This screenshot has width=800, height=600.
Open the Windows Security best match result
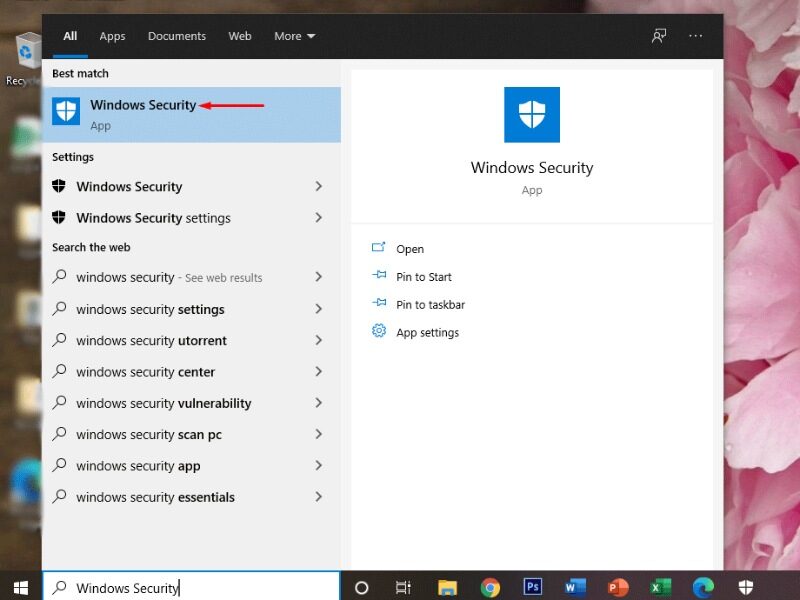coord(143,113)
